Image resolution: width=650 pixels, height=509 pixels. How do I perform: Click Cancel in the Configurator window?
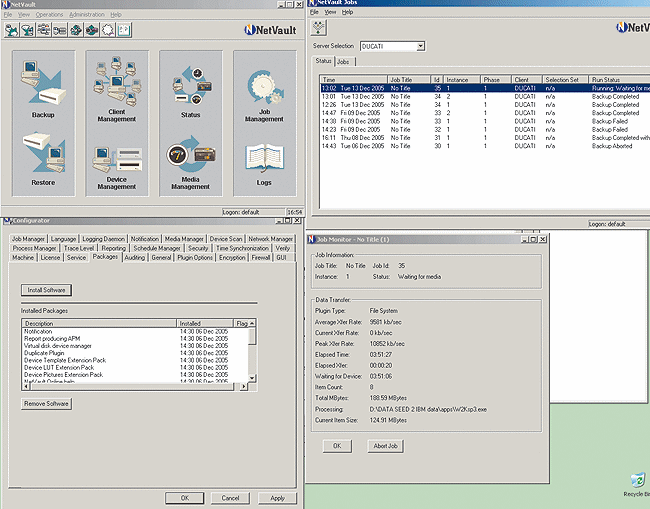click(230, 498)
